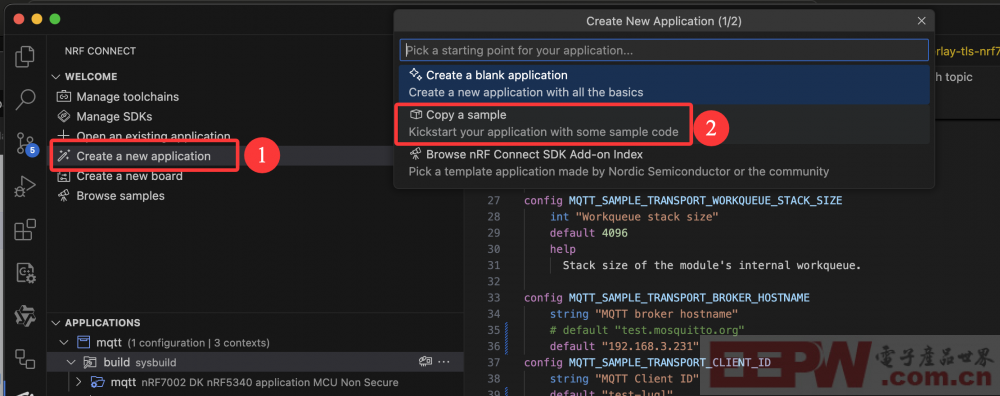Expand the mqtt nRF7002 DK context node
This screenshot has height=396, width=1000.
click(78, 383)
